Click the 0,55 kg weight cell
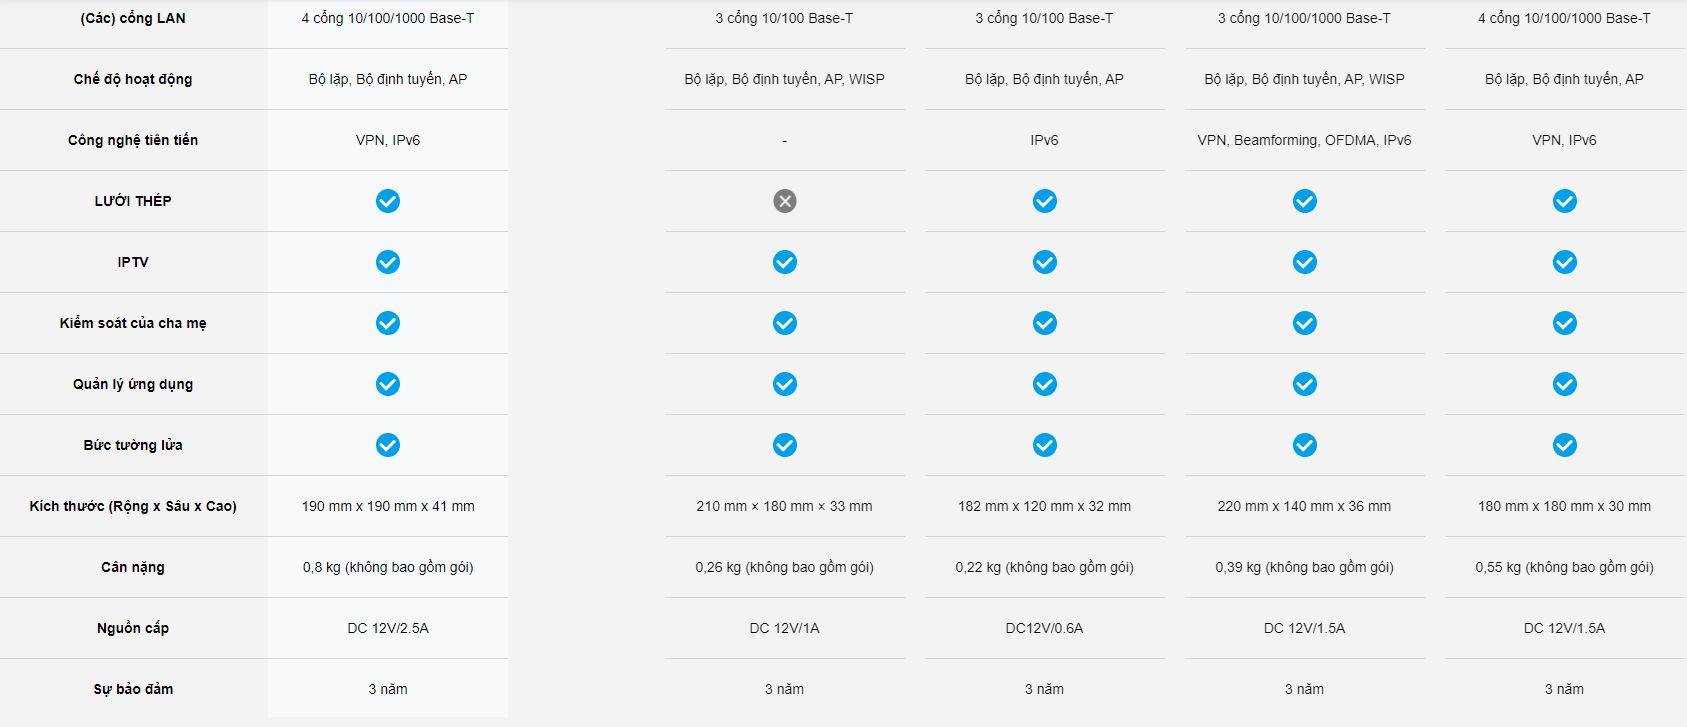 click(1565, 567)
